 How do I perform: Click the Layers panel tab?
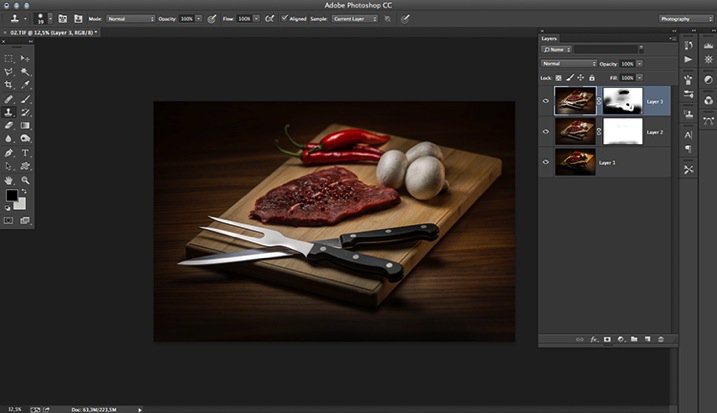coord(552,38)
